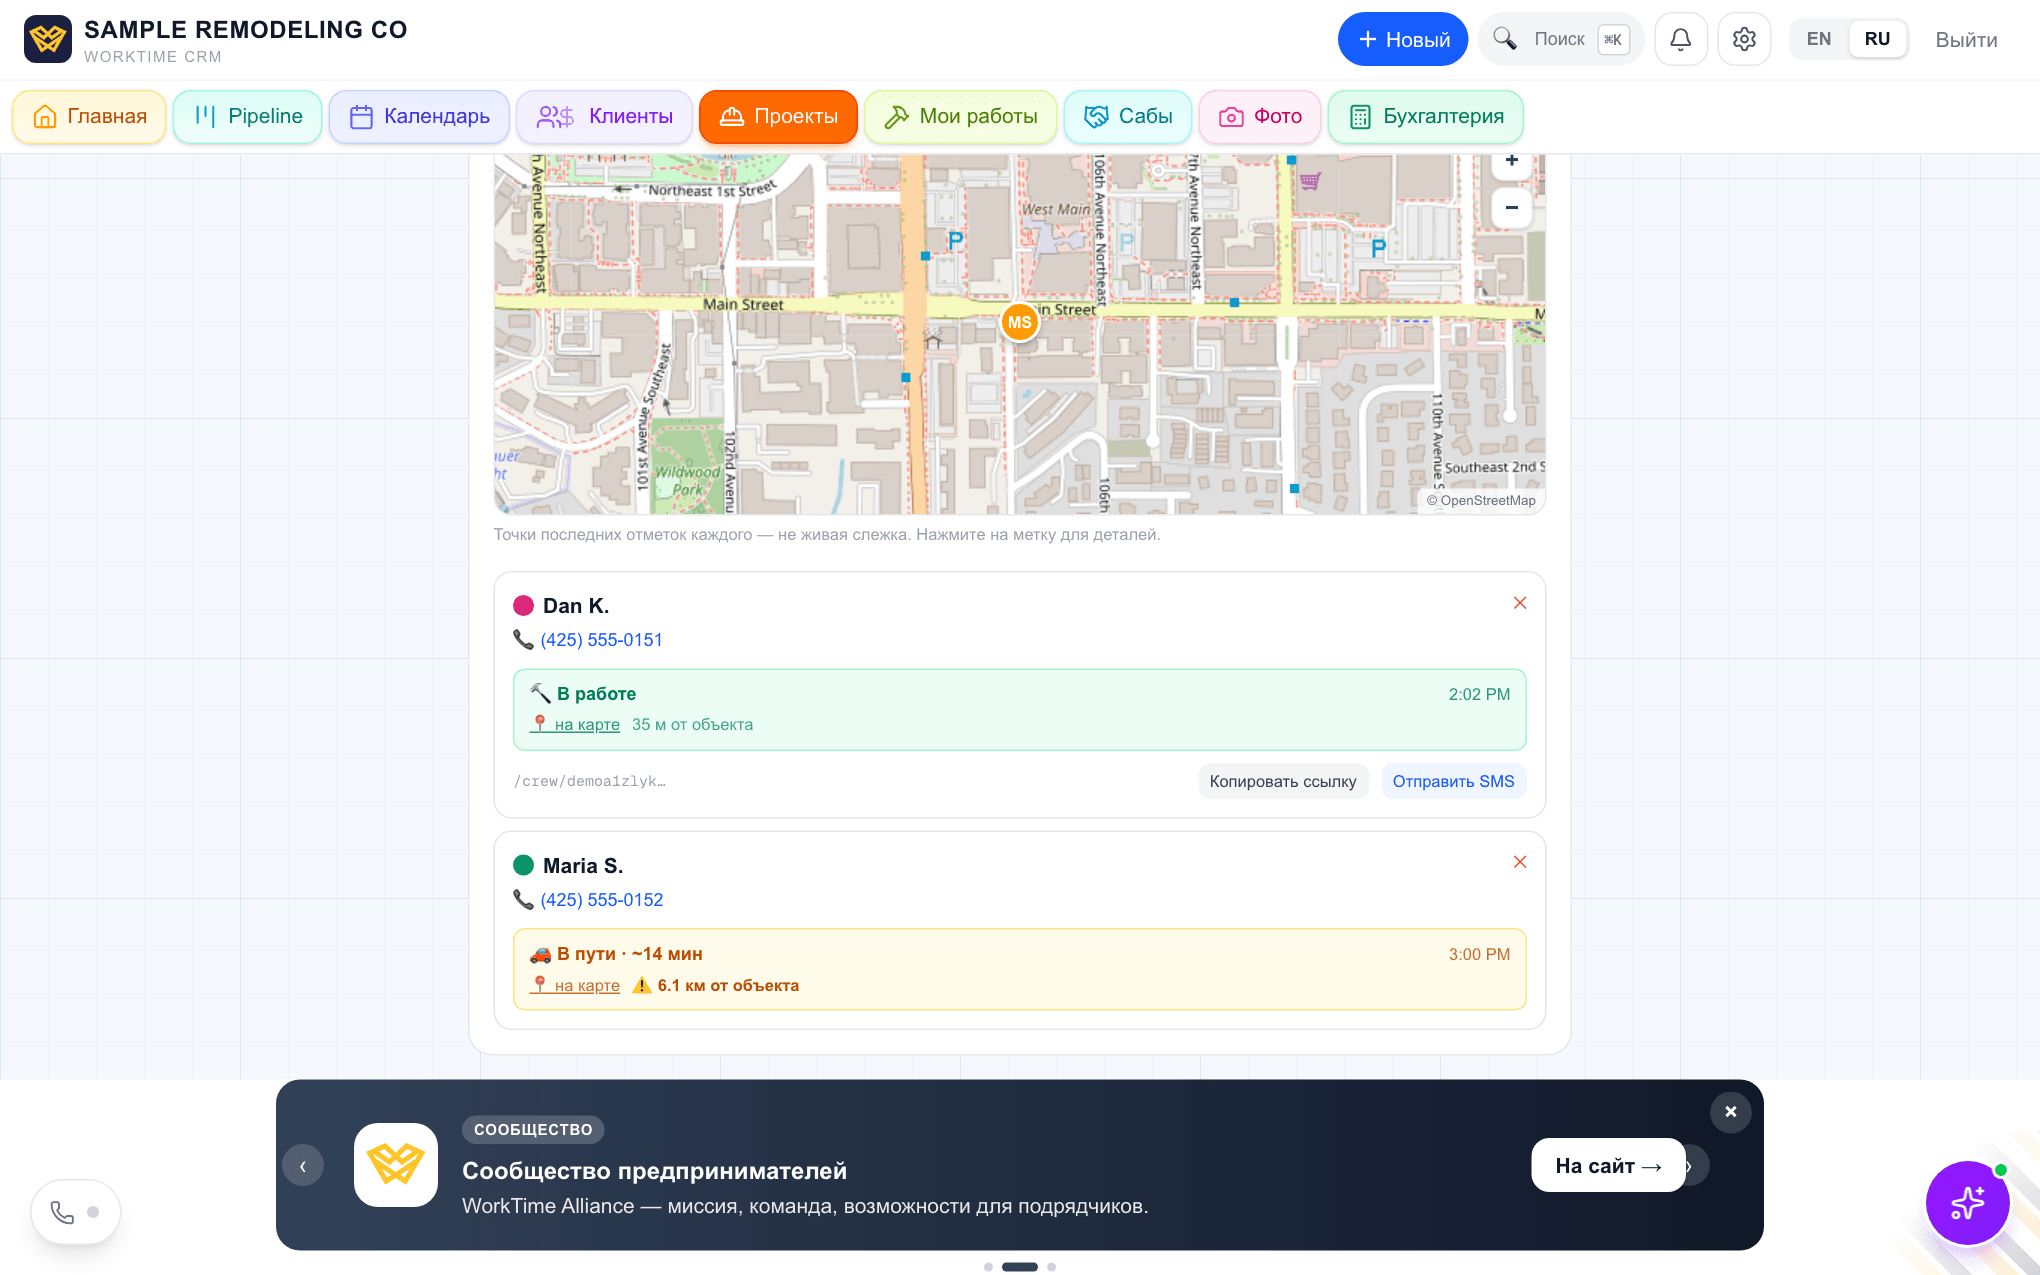Screen dimensions: 2040x1275
Task: Click Выйти to log out
Action: pyautogui.click(x=1966, y=40)
